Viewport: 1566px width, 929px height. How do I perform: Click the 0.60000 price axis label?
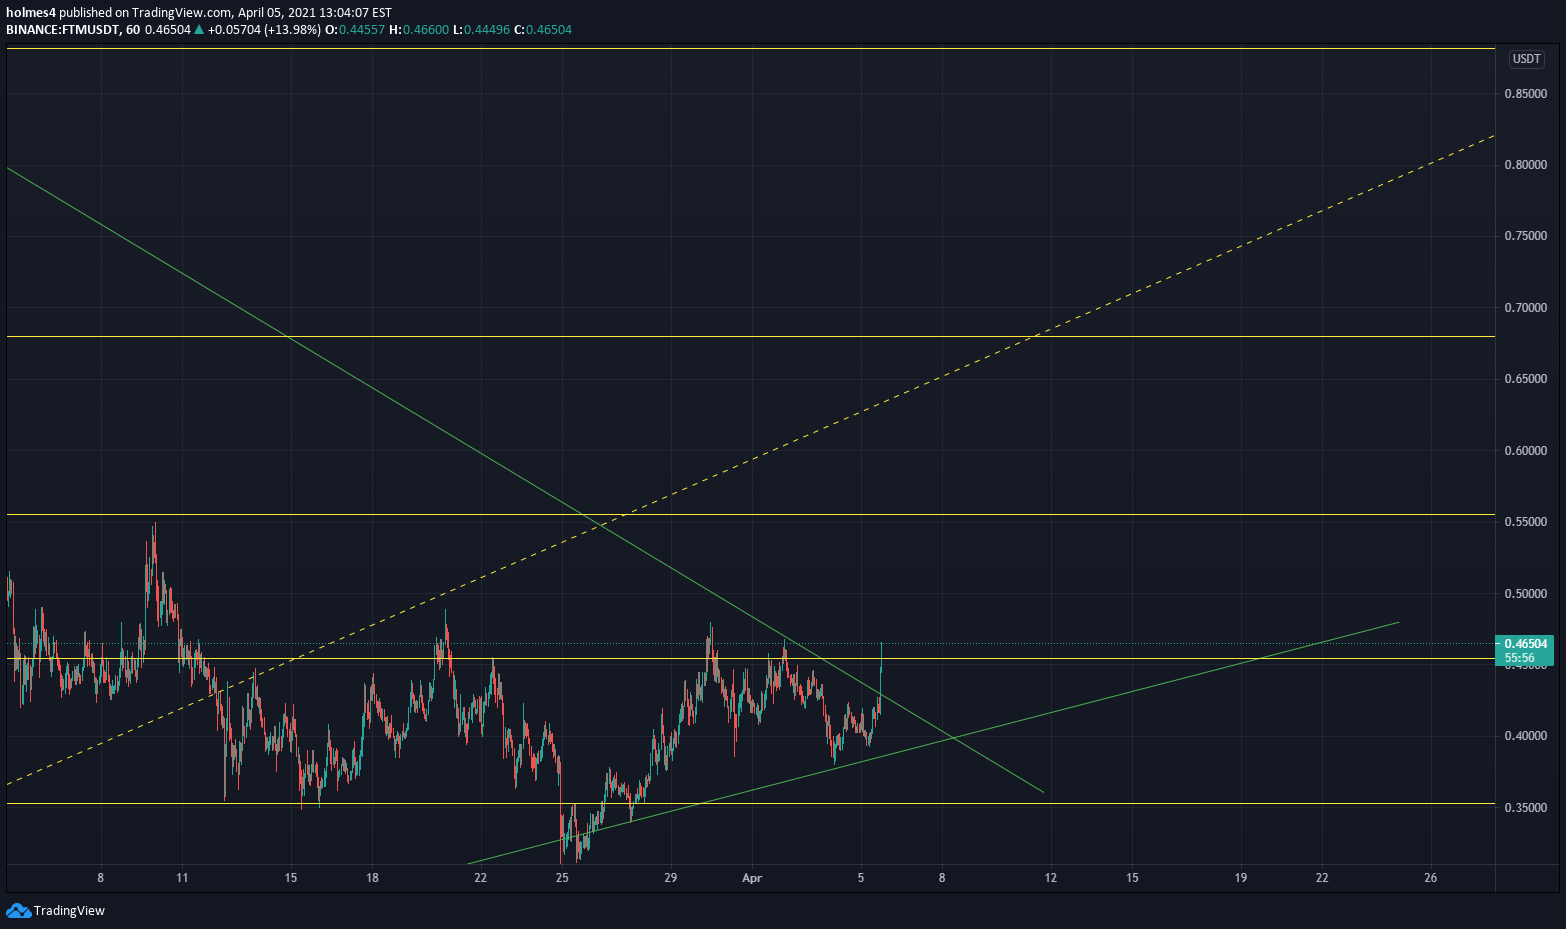1525,451
